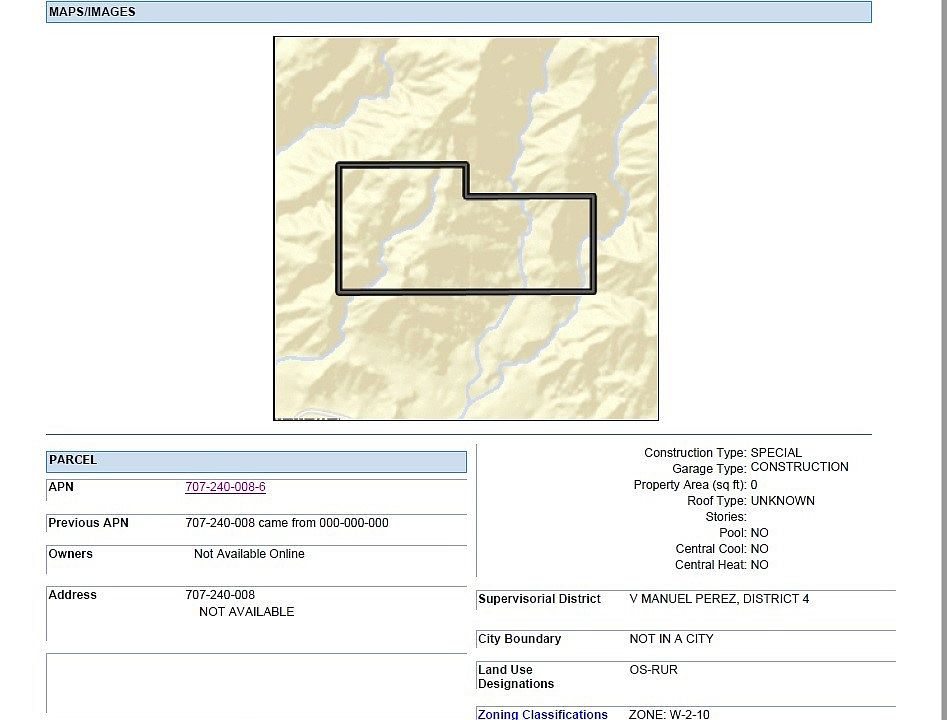Select address value 707-240-008
This screenshot has height=720, width=947.
coord(220,595)
